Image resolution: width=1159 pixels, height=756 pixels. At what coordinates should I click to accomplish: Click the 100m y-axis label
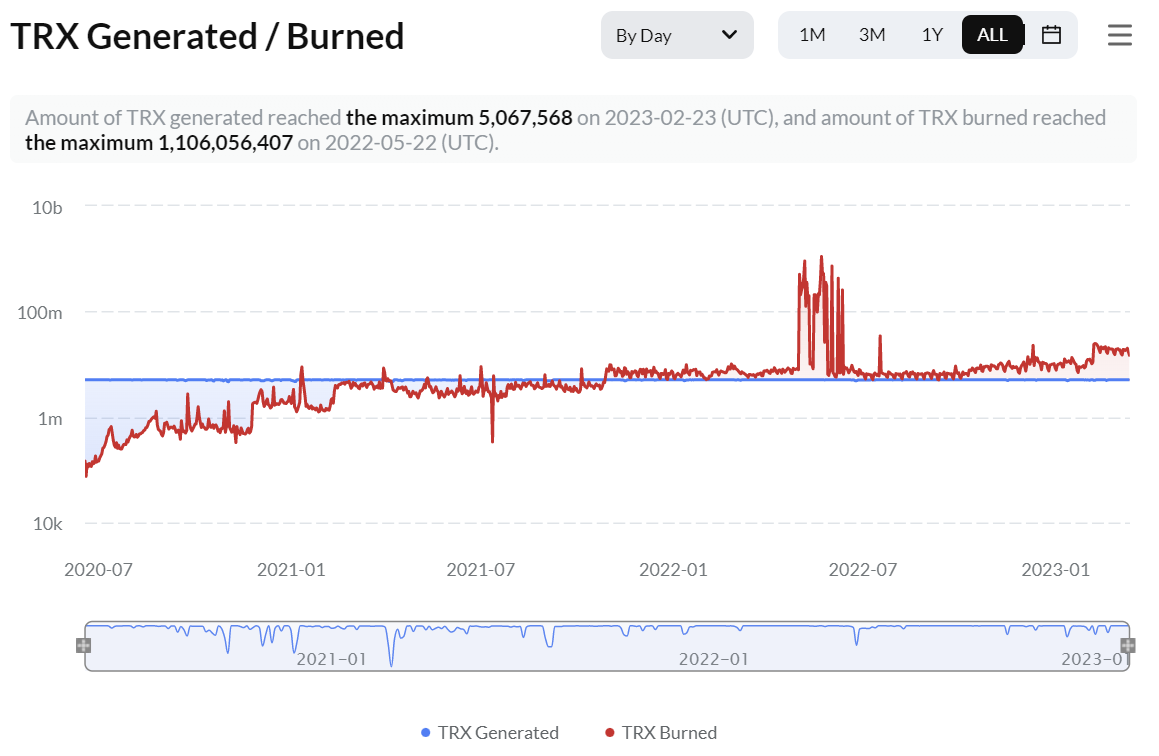coord(40,313)
